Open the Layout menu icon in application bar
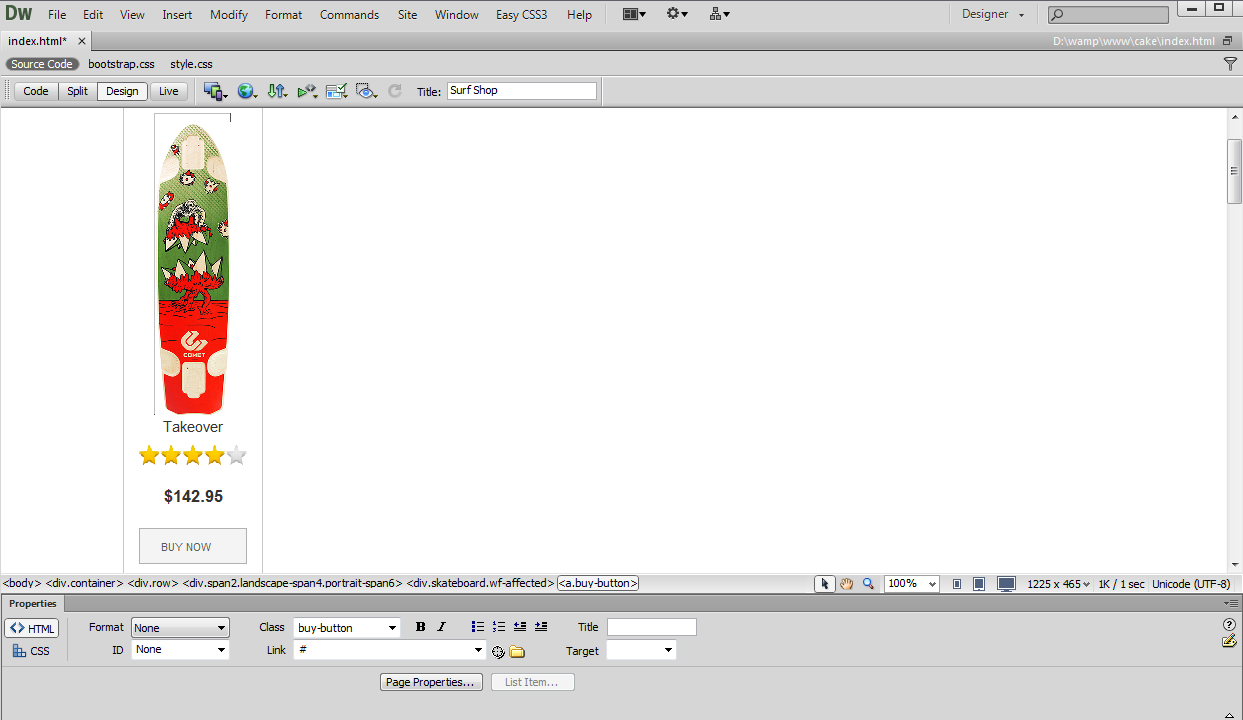Screen dimensions: 1243x720 point(634,14)
